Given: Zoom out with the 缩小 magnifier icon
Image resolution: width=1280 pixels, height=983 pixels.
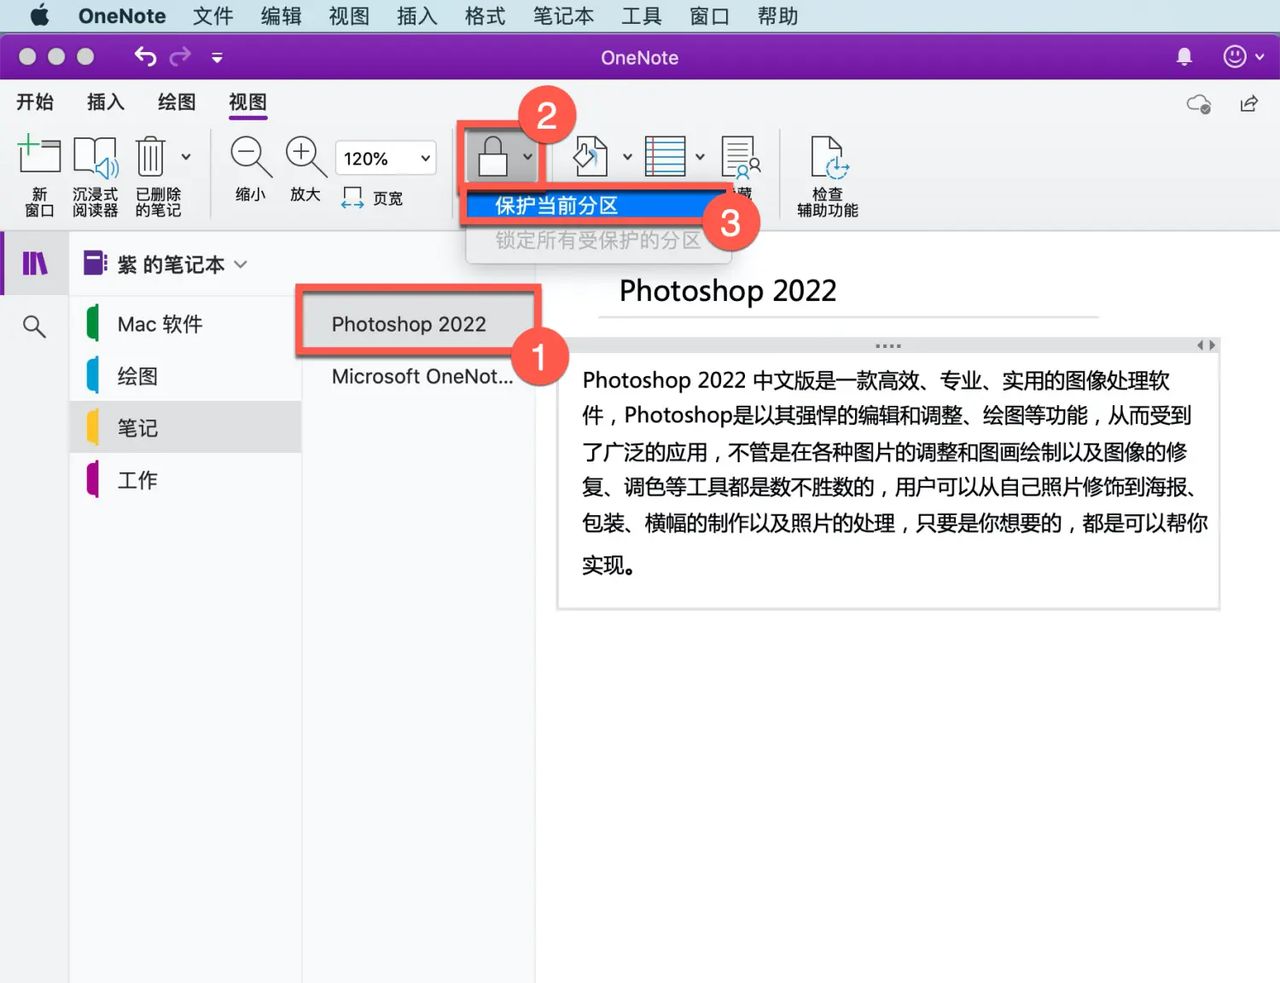Looking at the screenshot, I should pyautogui.click(x=249, y=157).
